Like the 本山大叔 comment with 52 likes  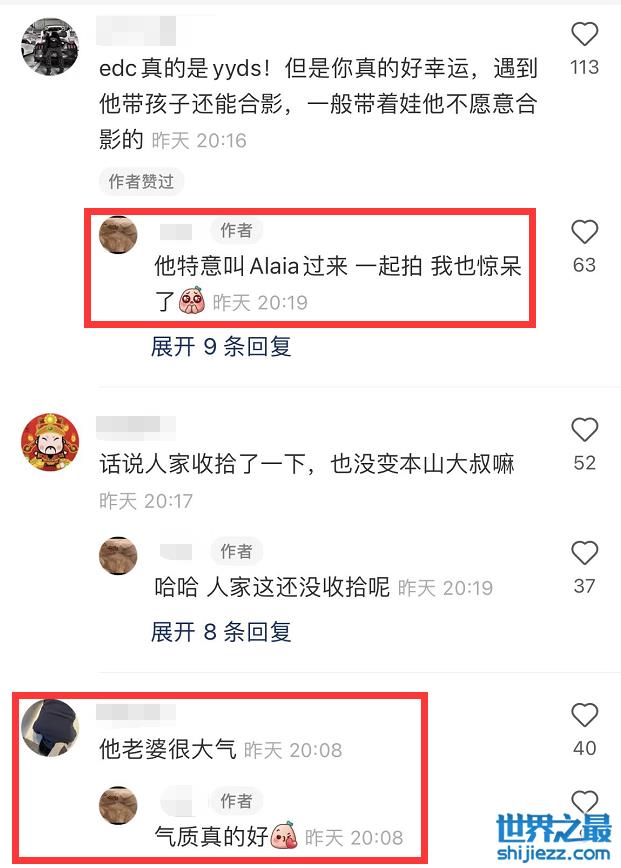(x=584, y=430)
